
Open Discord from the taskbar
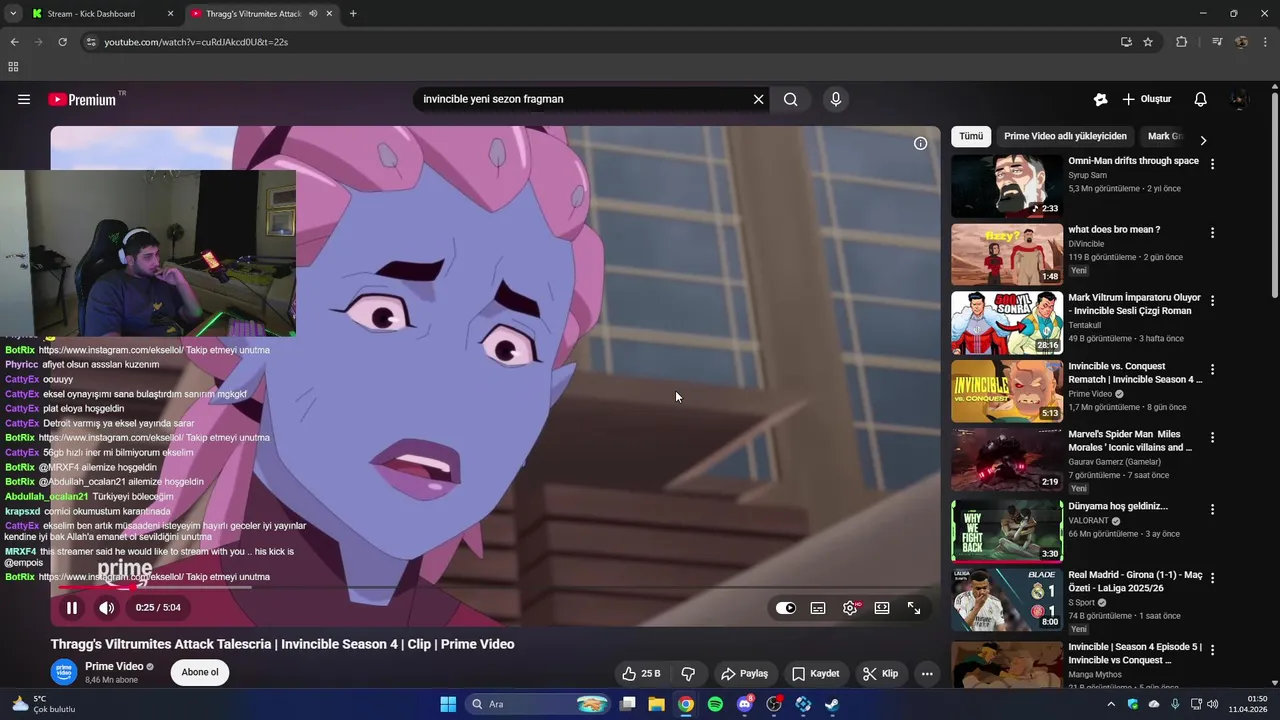[x=745, y=704]
